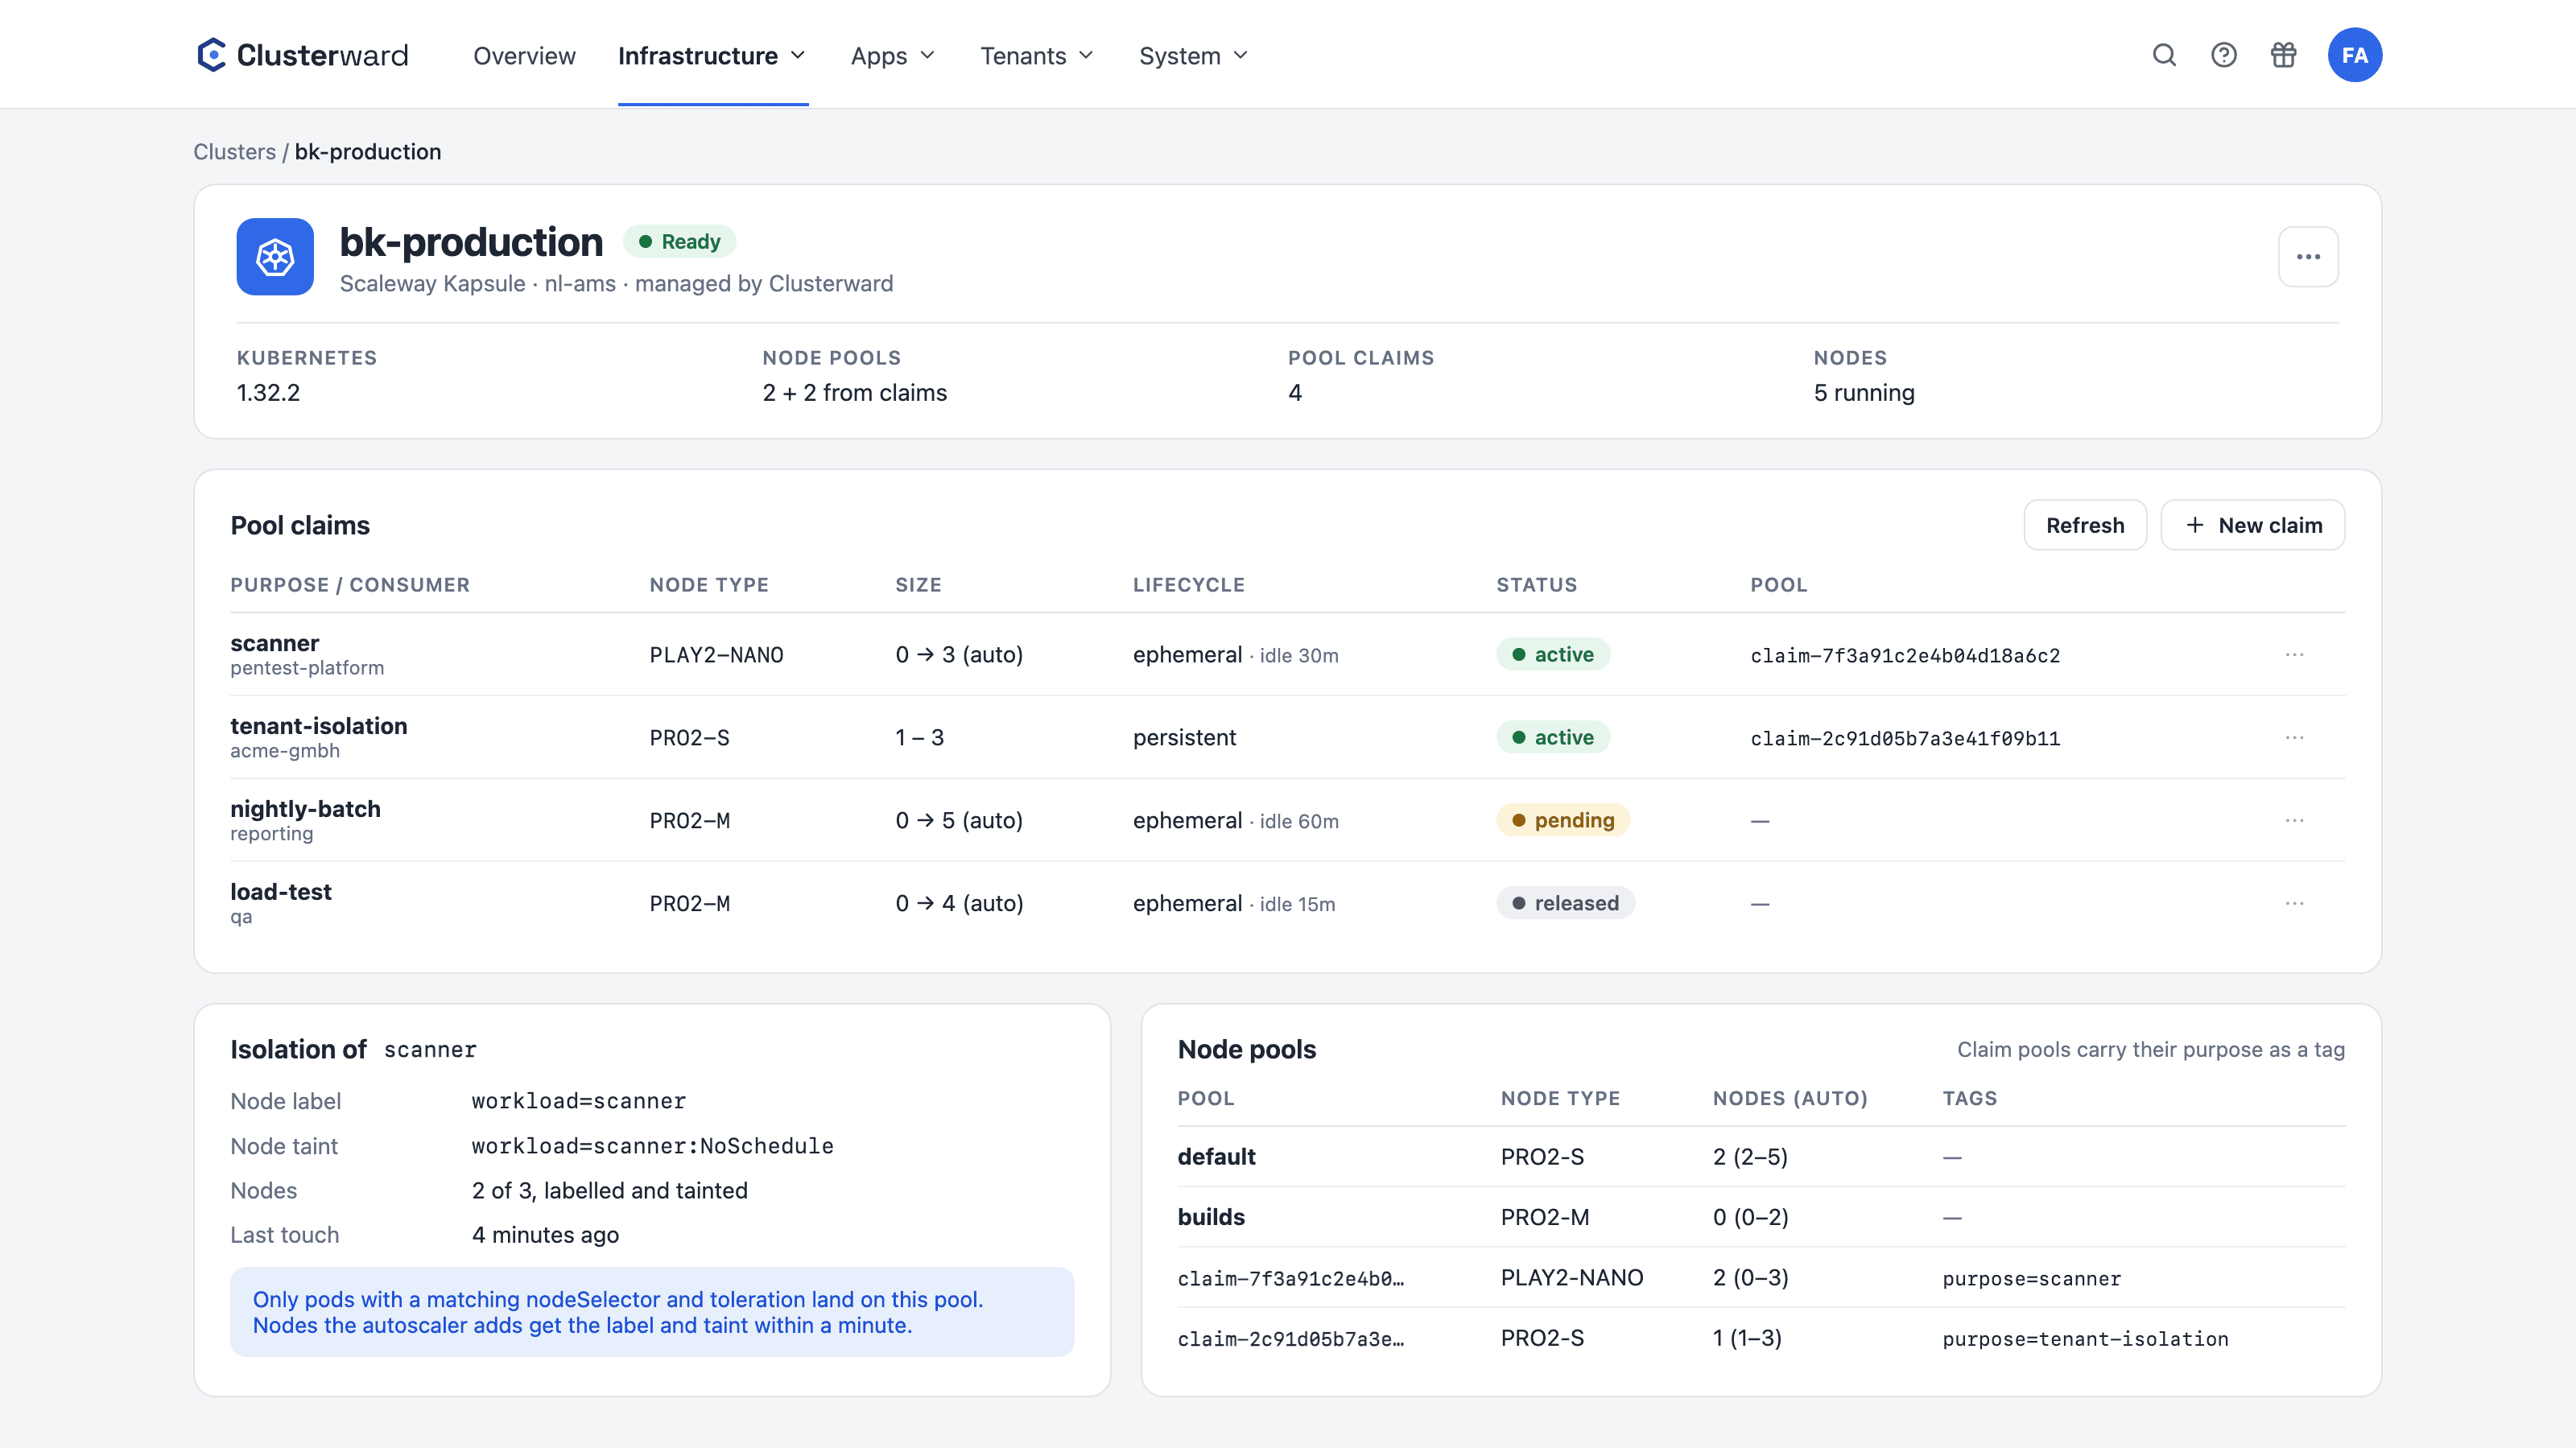Click the Clusterward logo
The height and width of the screenshot is (1448, 2576).
tap(302, 55)
